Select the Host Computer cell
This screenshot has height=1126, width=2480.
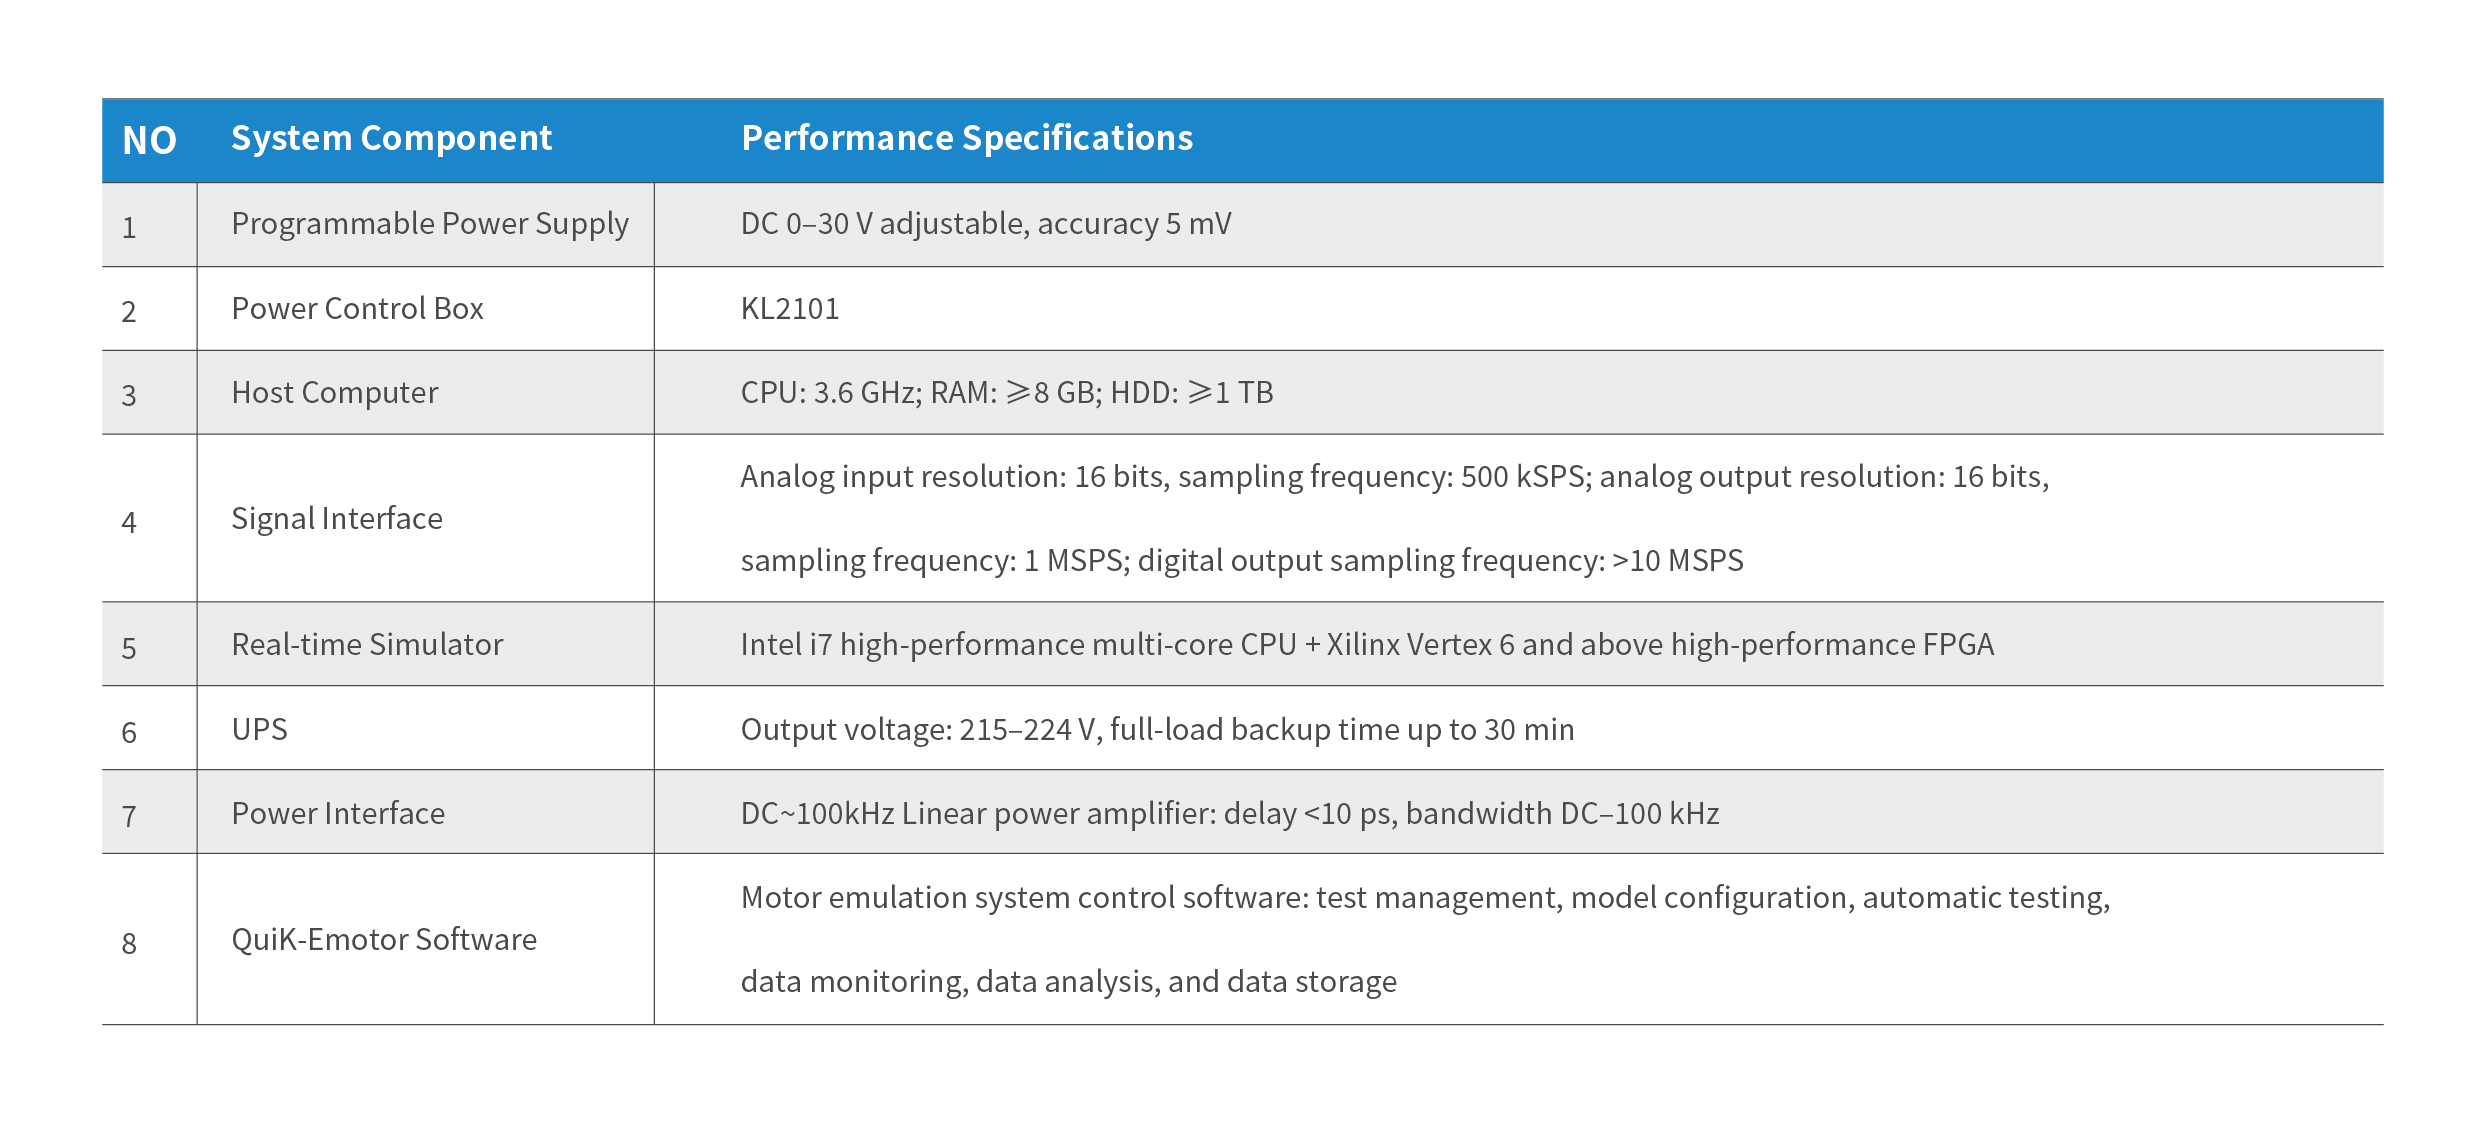coord(334,393)
